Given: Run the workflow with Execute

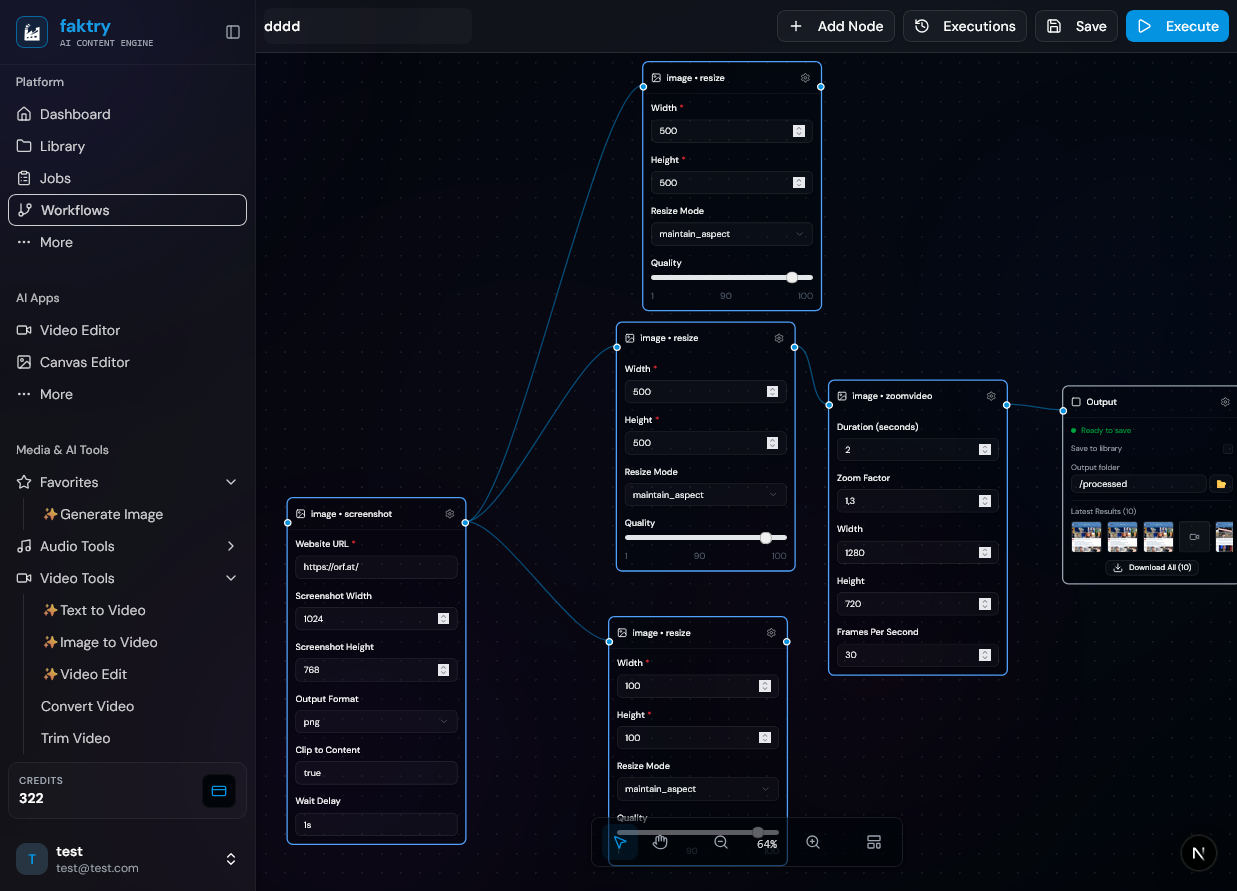Looking at the screenshot, I should (x=1177, y=26).
